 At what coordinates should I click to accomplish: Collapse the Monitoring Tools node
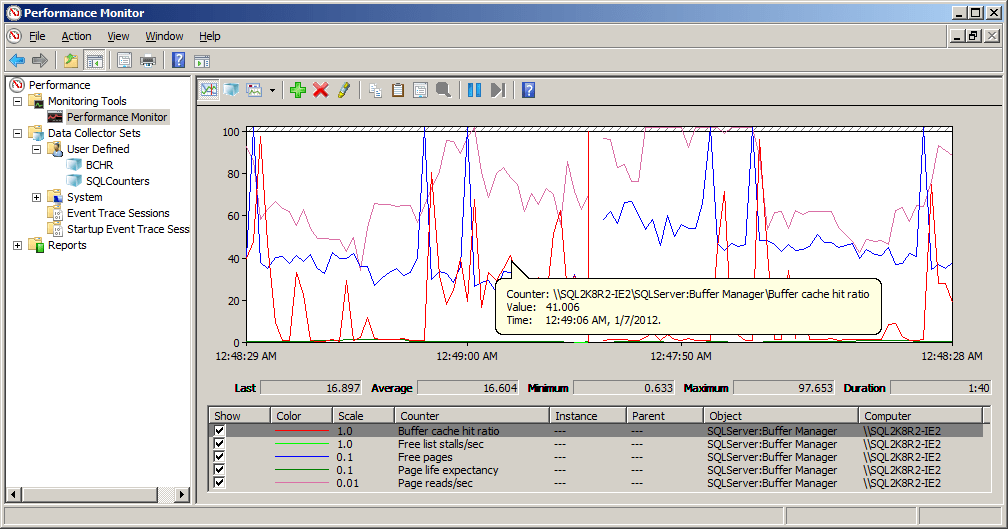tap(17, 101)
